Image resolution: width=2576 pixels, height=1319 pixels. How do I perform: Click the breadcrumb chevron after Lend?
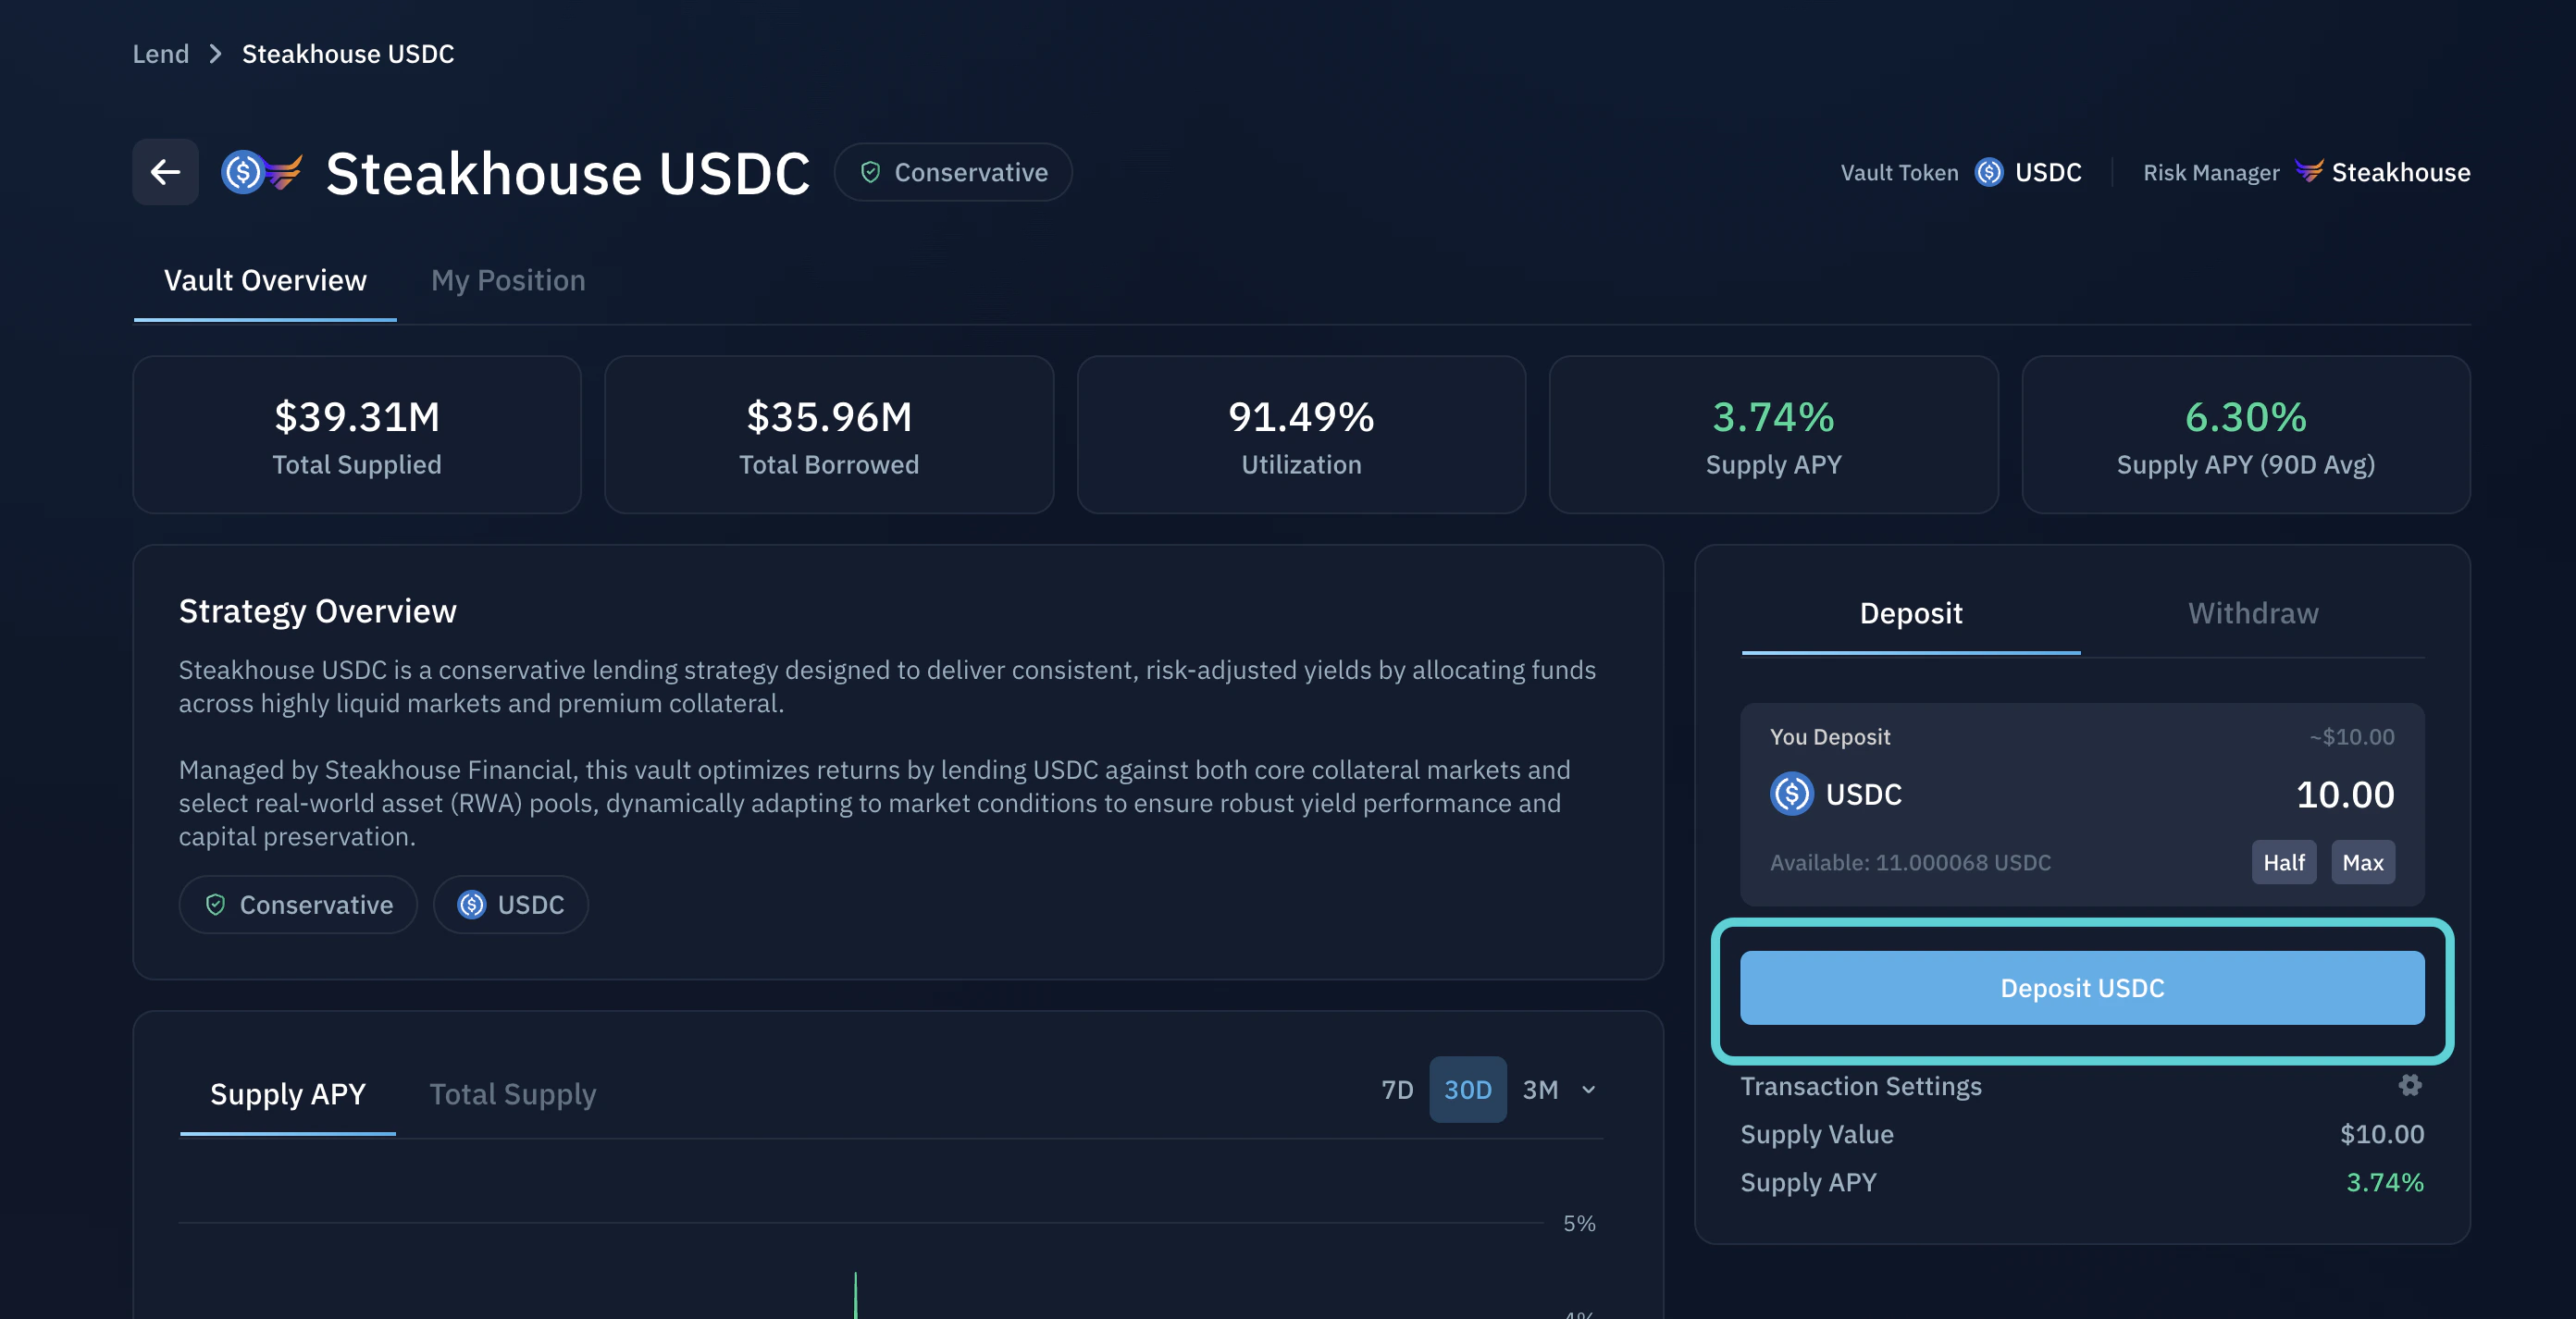pyautogui.click(x=215, y=54)
